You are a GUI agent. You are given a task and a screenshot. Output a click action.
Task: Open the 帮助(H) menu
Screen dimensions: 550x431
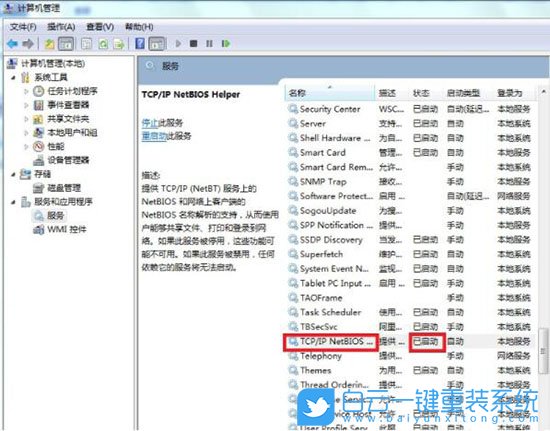139,27
